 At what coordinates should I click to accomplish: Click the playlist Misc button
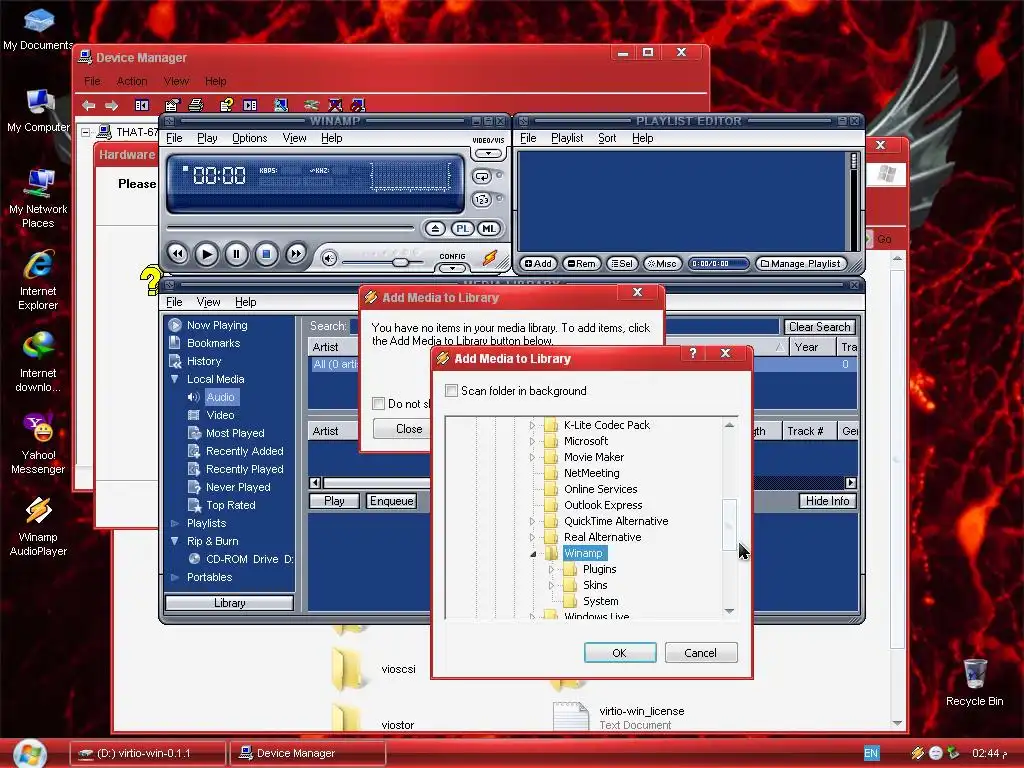[662, 263]
